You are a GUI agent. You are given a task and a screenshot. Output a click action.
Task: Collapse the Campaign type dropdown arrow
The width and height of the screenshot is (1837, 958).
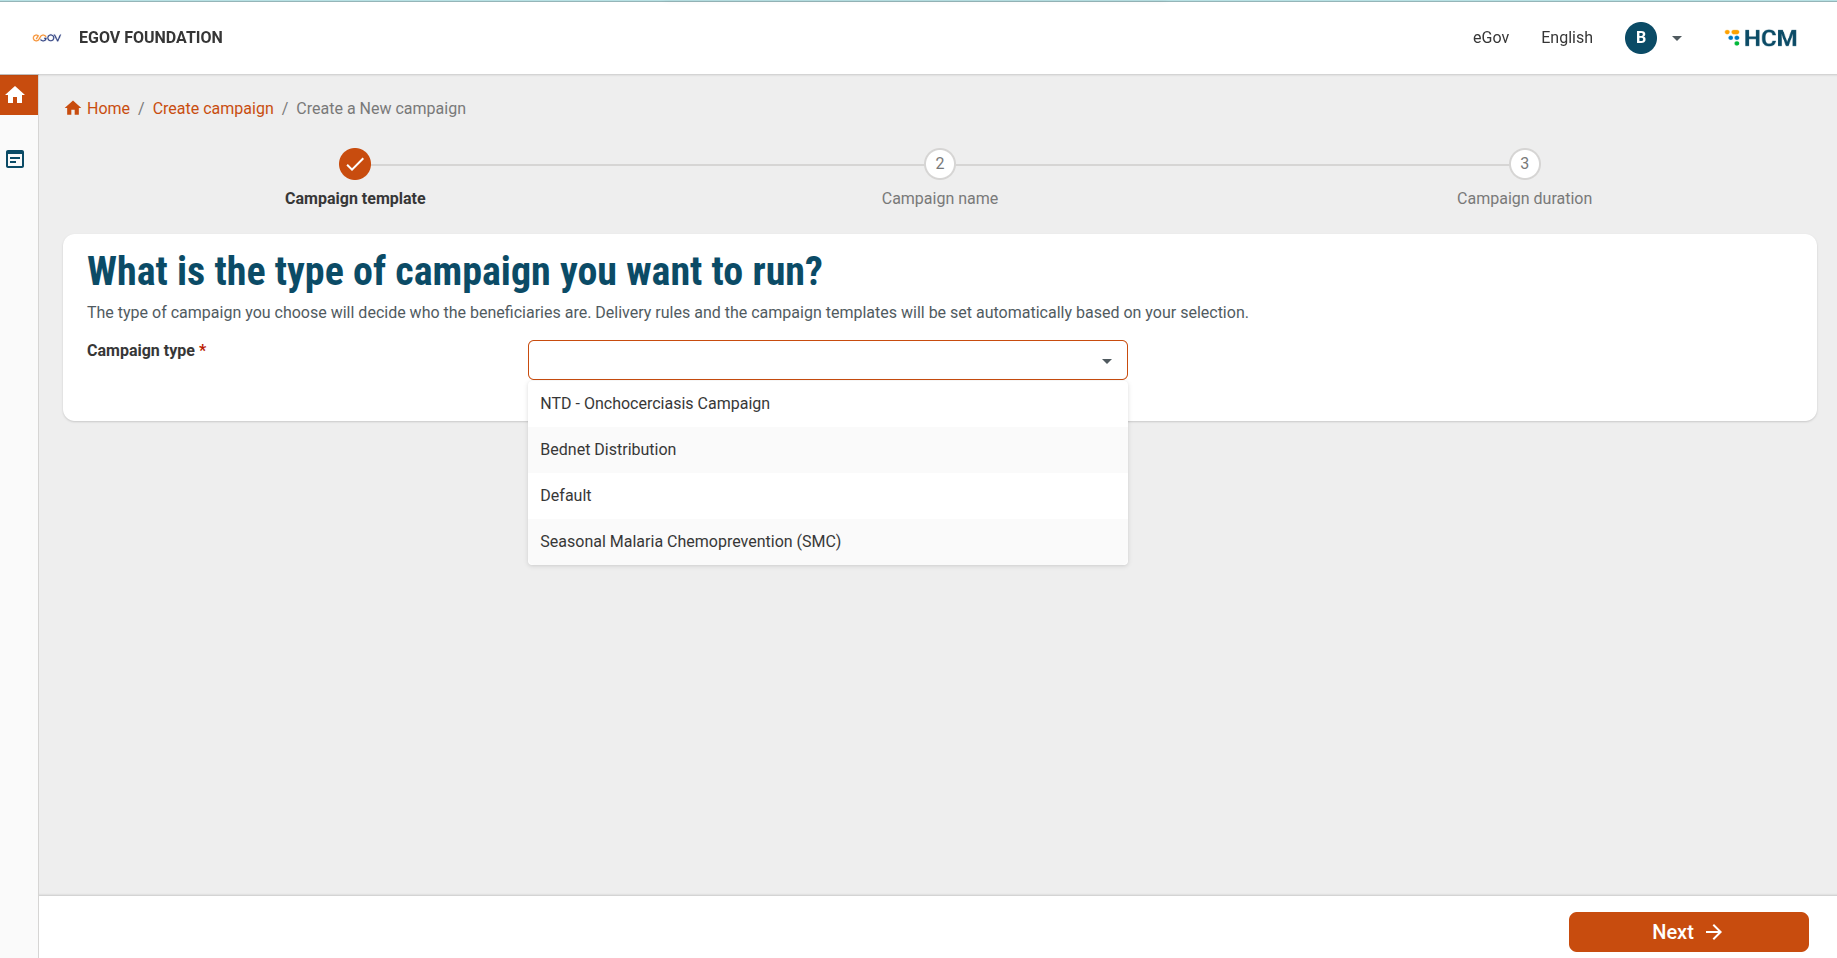pos(1106,361)
